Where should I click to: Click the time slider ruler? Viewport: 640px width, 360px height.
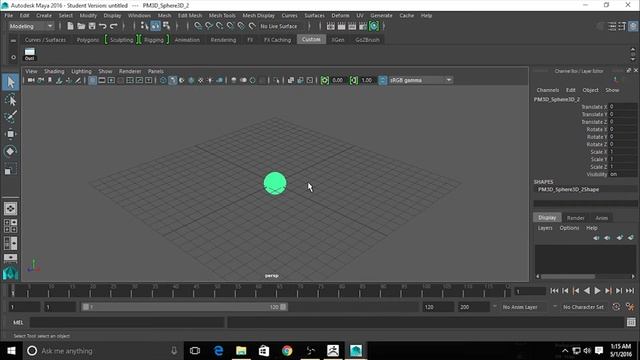(x=260, y=291)
